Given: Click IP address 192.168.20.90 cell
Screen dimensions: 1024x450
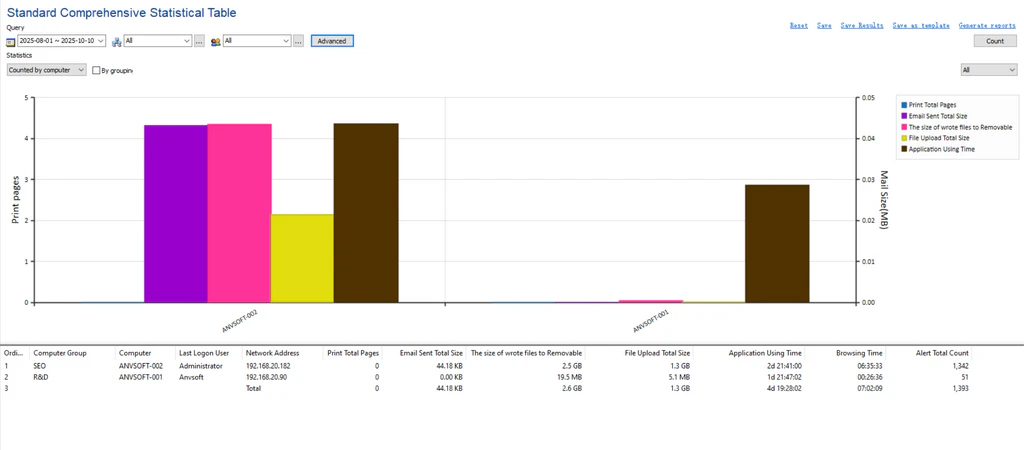Looking at the screenshot, I should point(266,377).
